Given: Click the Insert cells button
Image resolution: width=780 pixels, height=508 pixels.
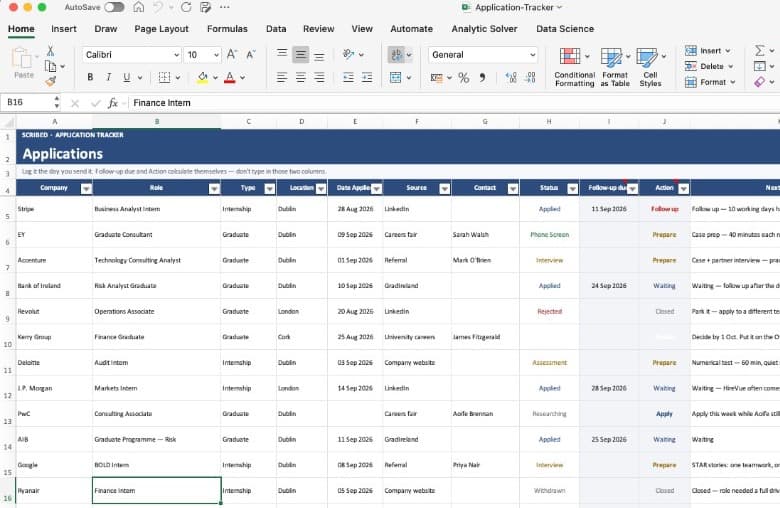Looking at the screenshot, I should click(708, 51).
